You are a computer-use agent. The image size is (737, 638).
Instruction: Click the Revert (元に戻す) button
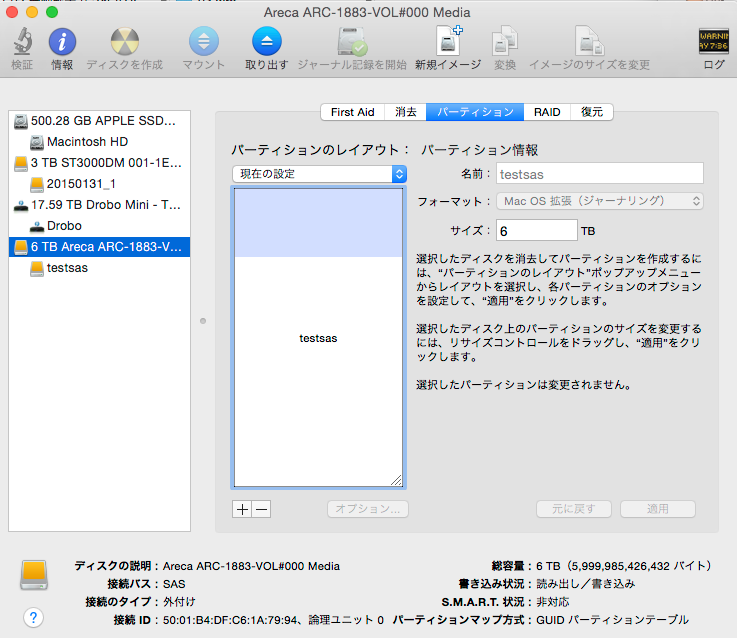click(574, 509)
